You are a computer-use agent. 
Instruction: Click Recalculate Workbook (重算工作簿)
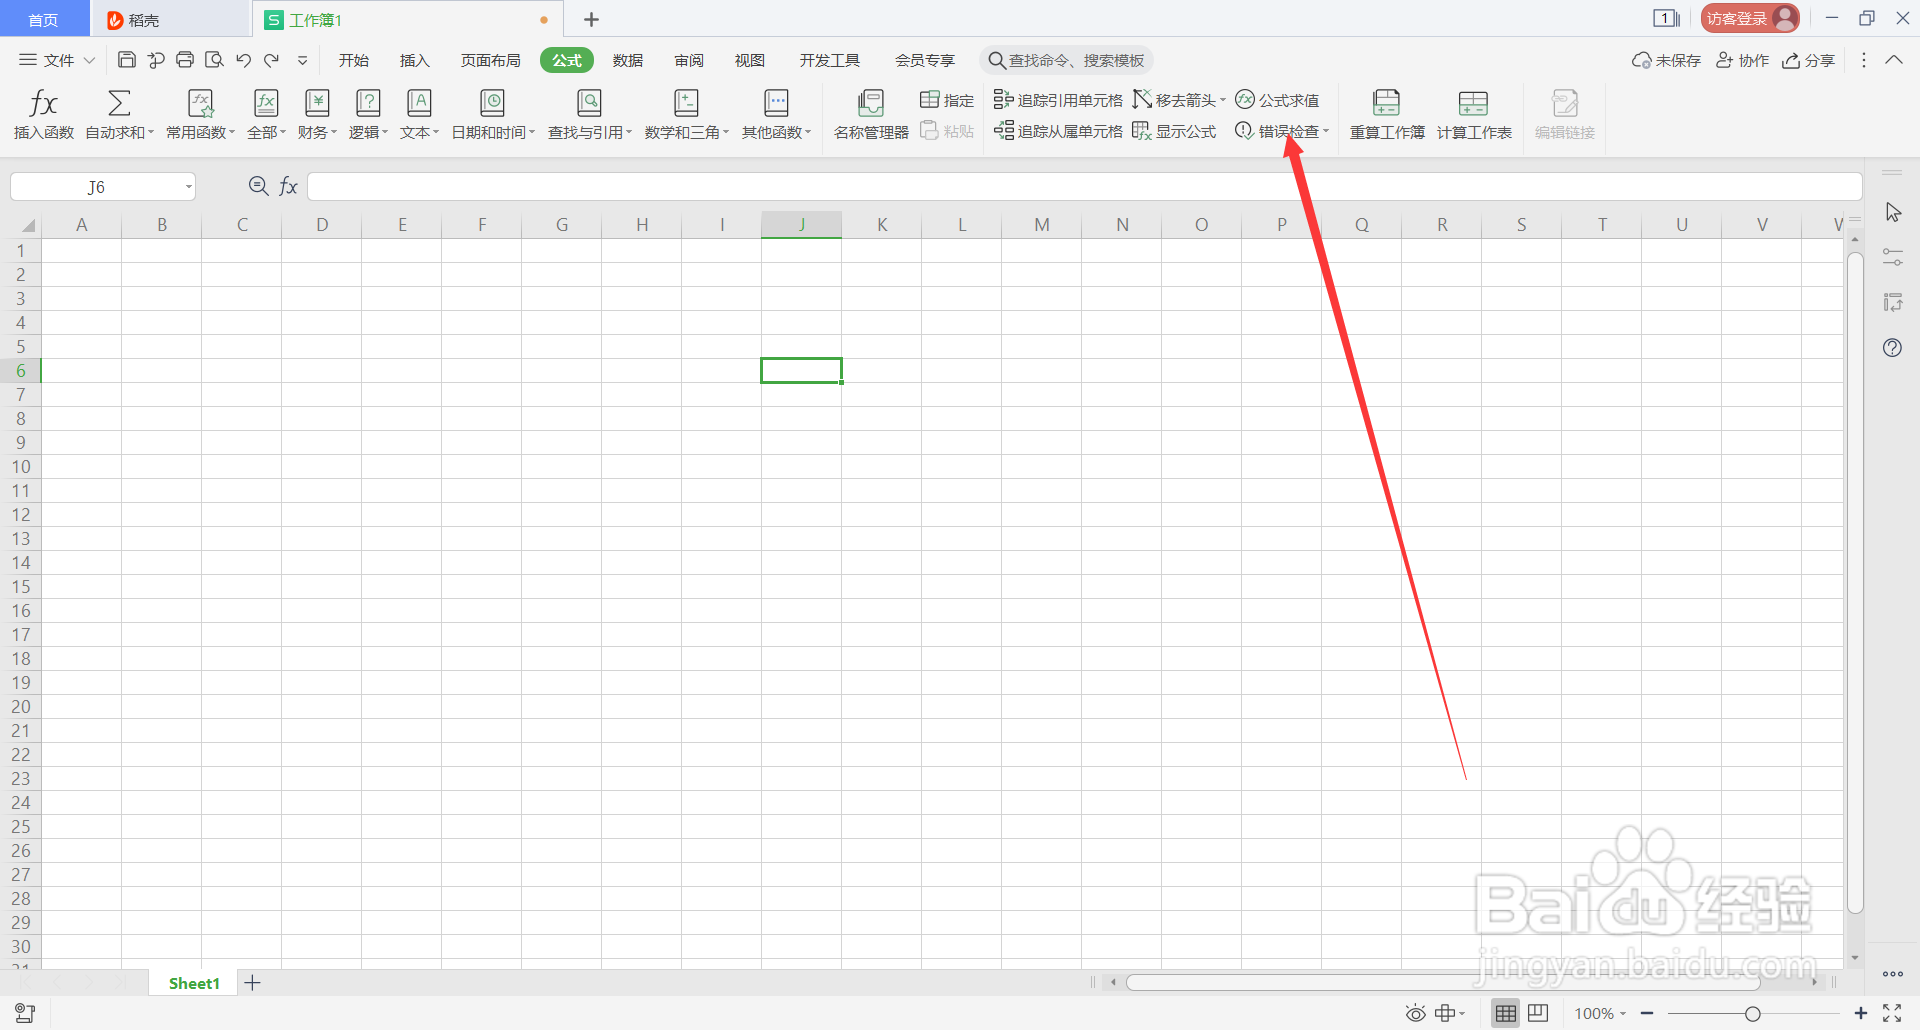[1387, 115]
